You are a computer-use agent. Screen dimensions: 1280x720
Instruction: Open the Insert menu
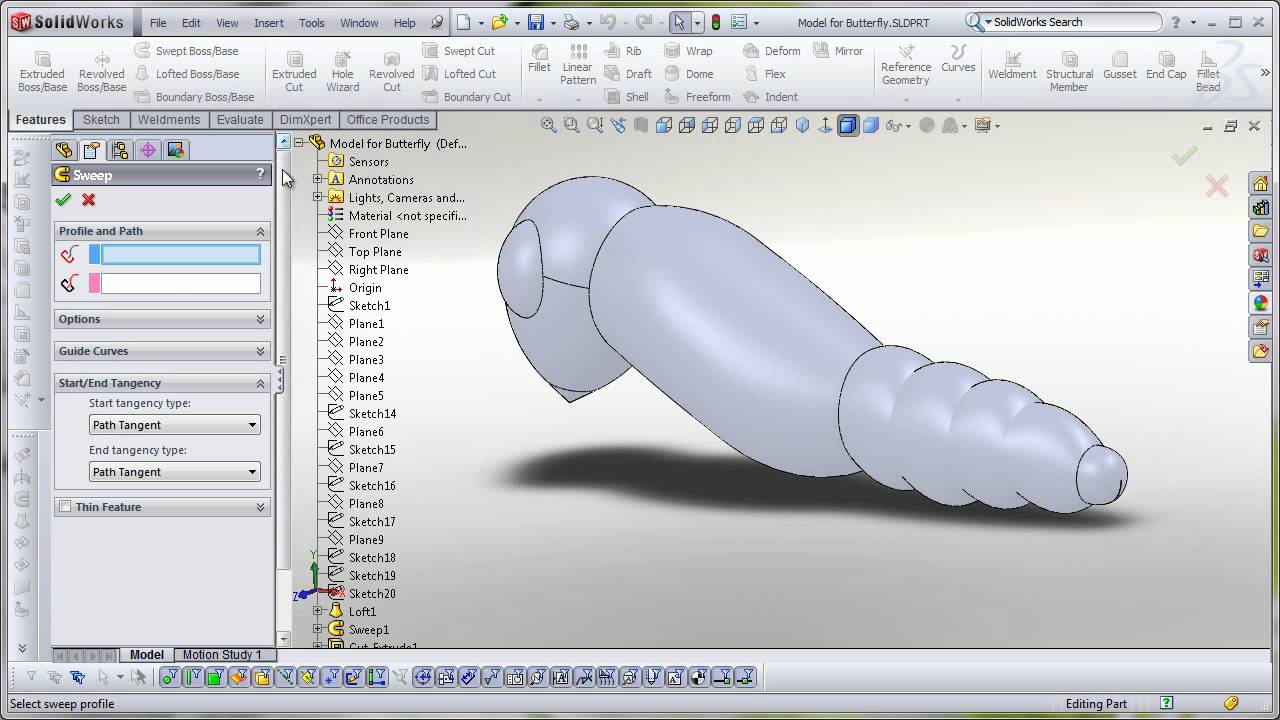click(269, 22)
